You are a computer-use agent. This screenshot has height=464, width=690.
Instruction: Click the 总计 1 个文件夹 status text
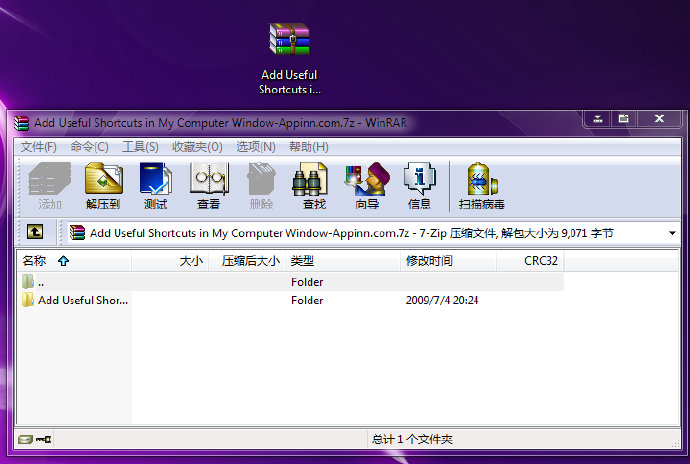412,439
